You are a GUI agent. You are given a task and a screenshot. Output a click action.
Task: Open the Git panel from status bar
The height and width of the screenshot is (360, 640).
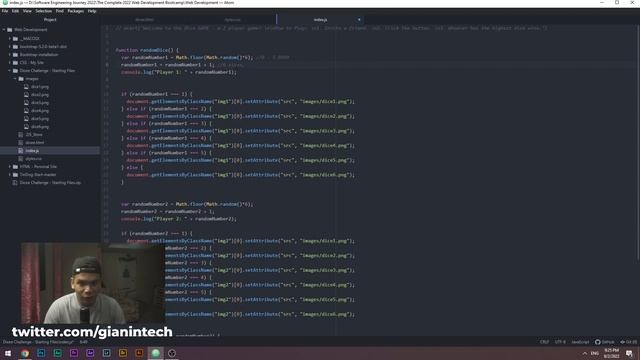(x=628, y=342)
